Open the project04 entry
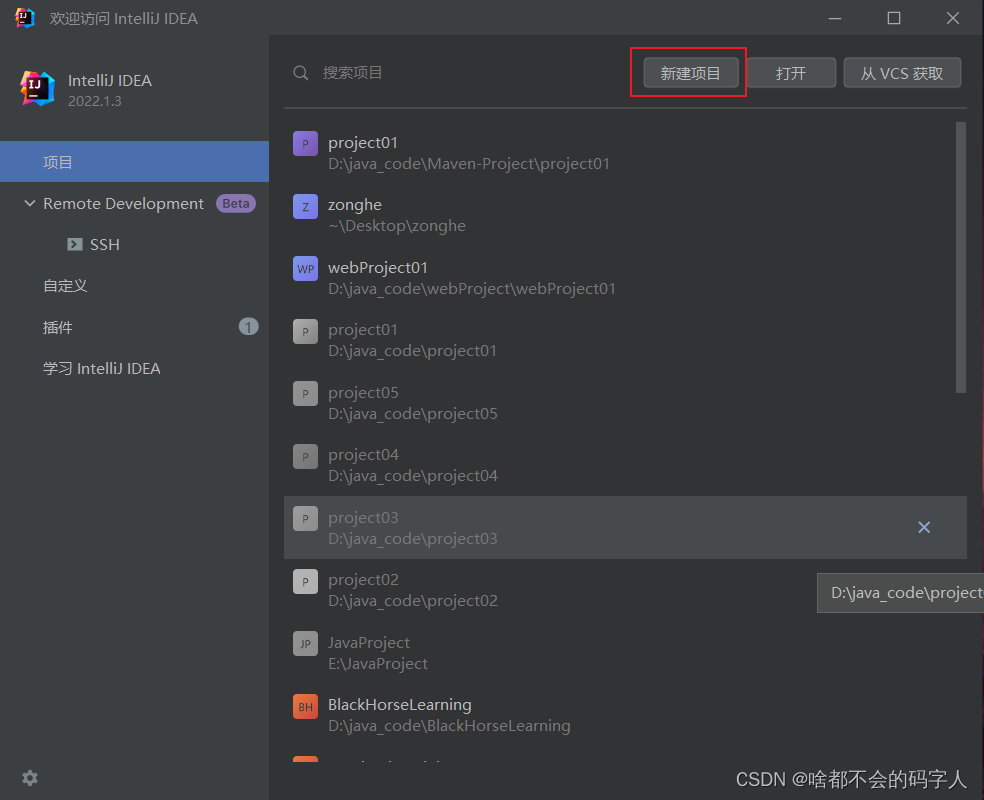The image size is (984, 800). coord(625,464)
